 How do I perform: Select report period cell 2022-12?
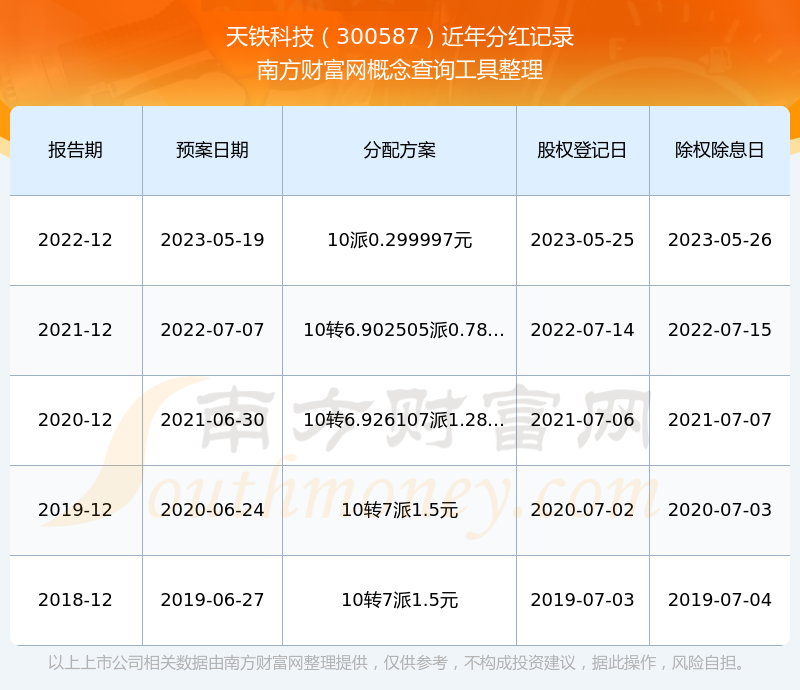coord(76,240)
